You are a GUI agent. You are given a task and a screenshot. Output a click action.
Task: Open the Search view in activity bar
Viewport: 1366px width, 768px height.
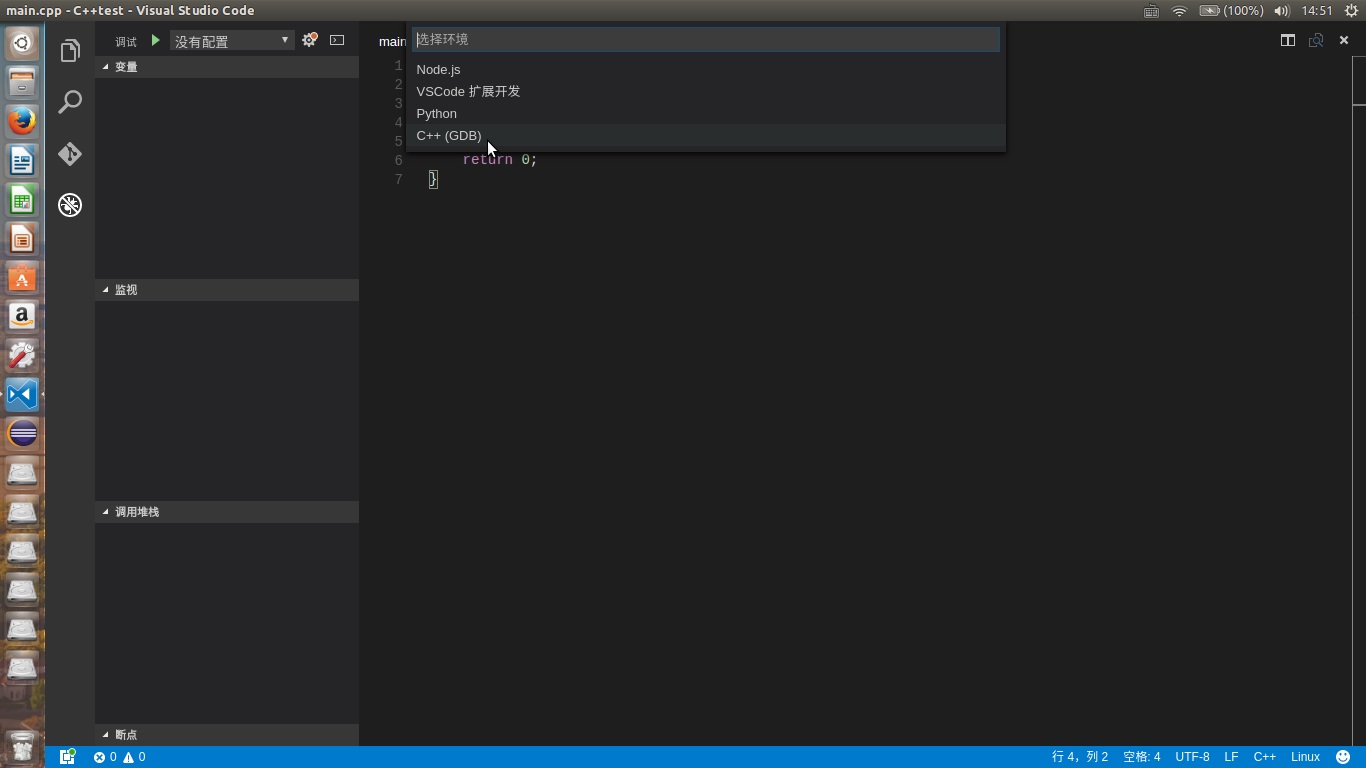click(x=70, y=102)
